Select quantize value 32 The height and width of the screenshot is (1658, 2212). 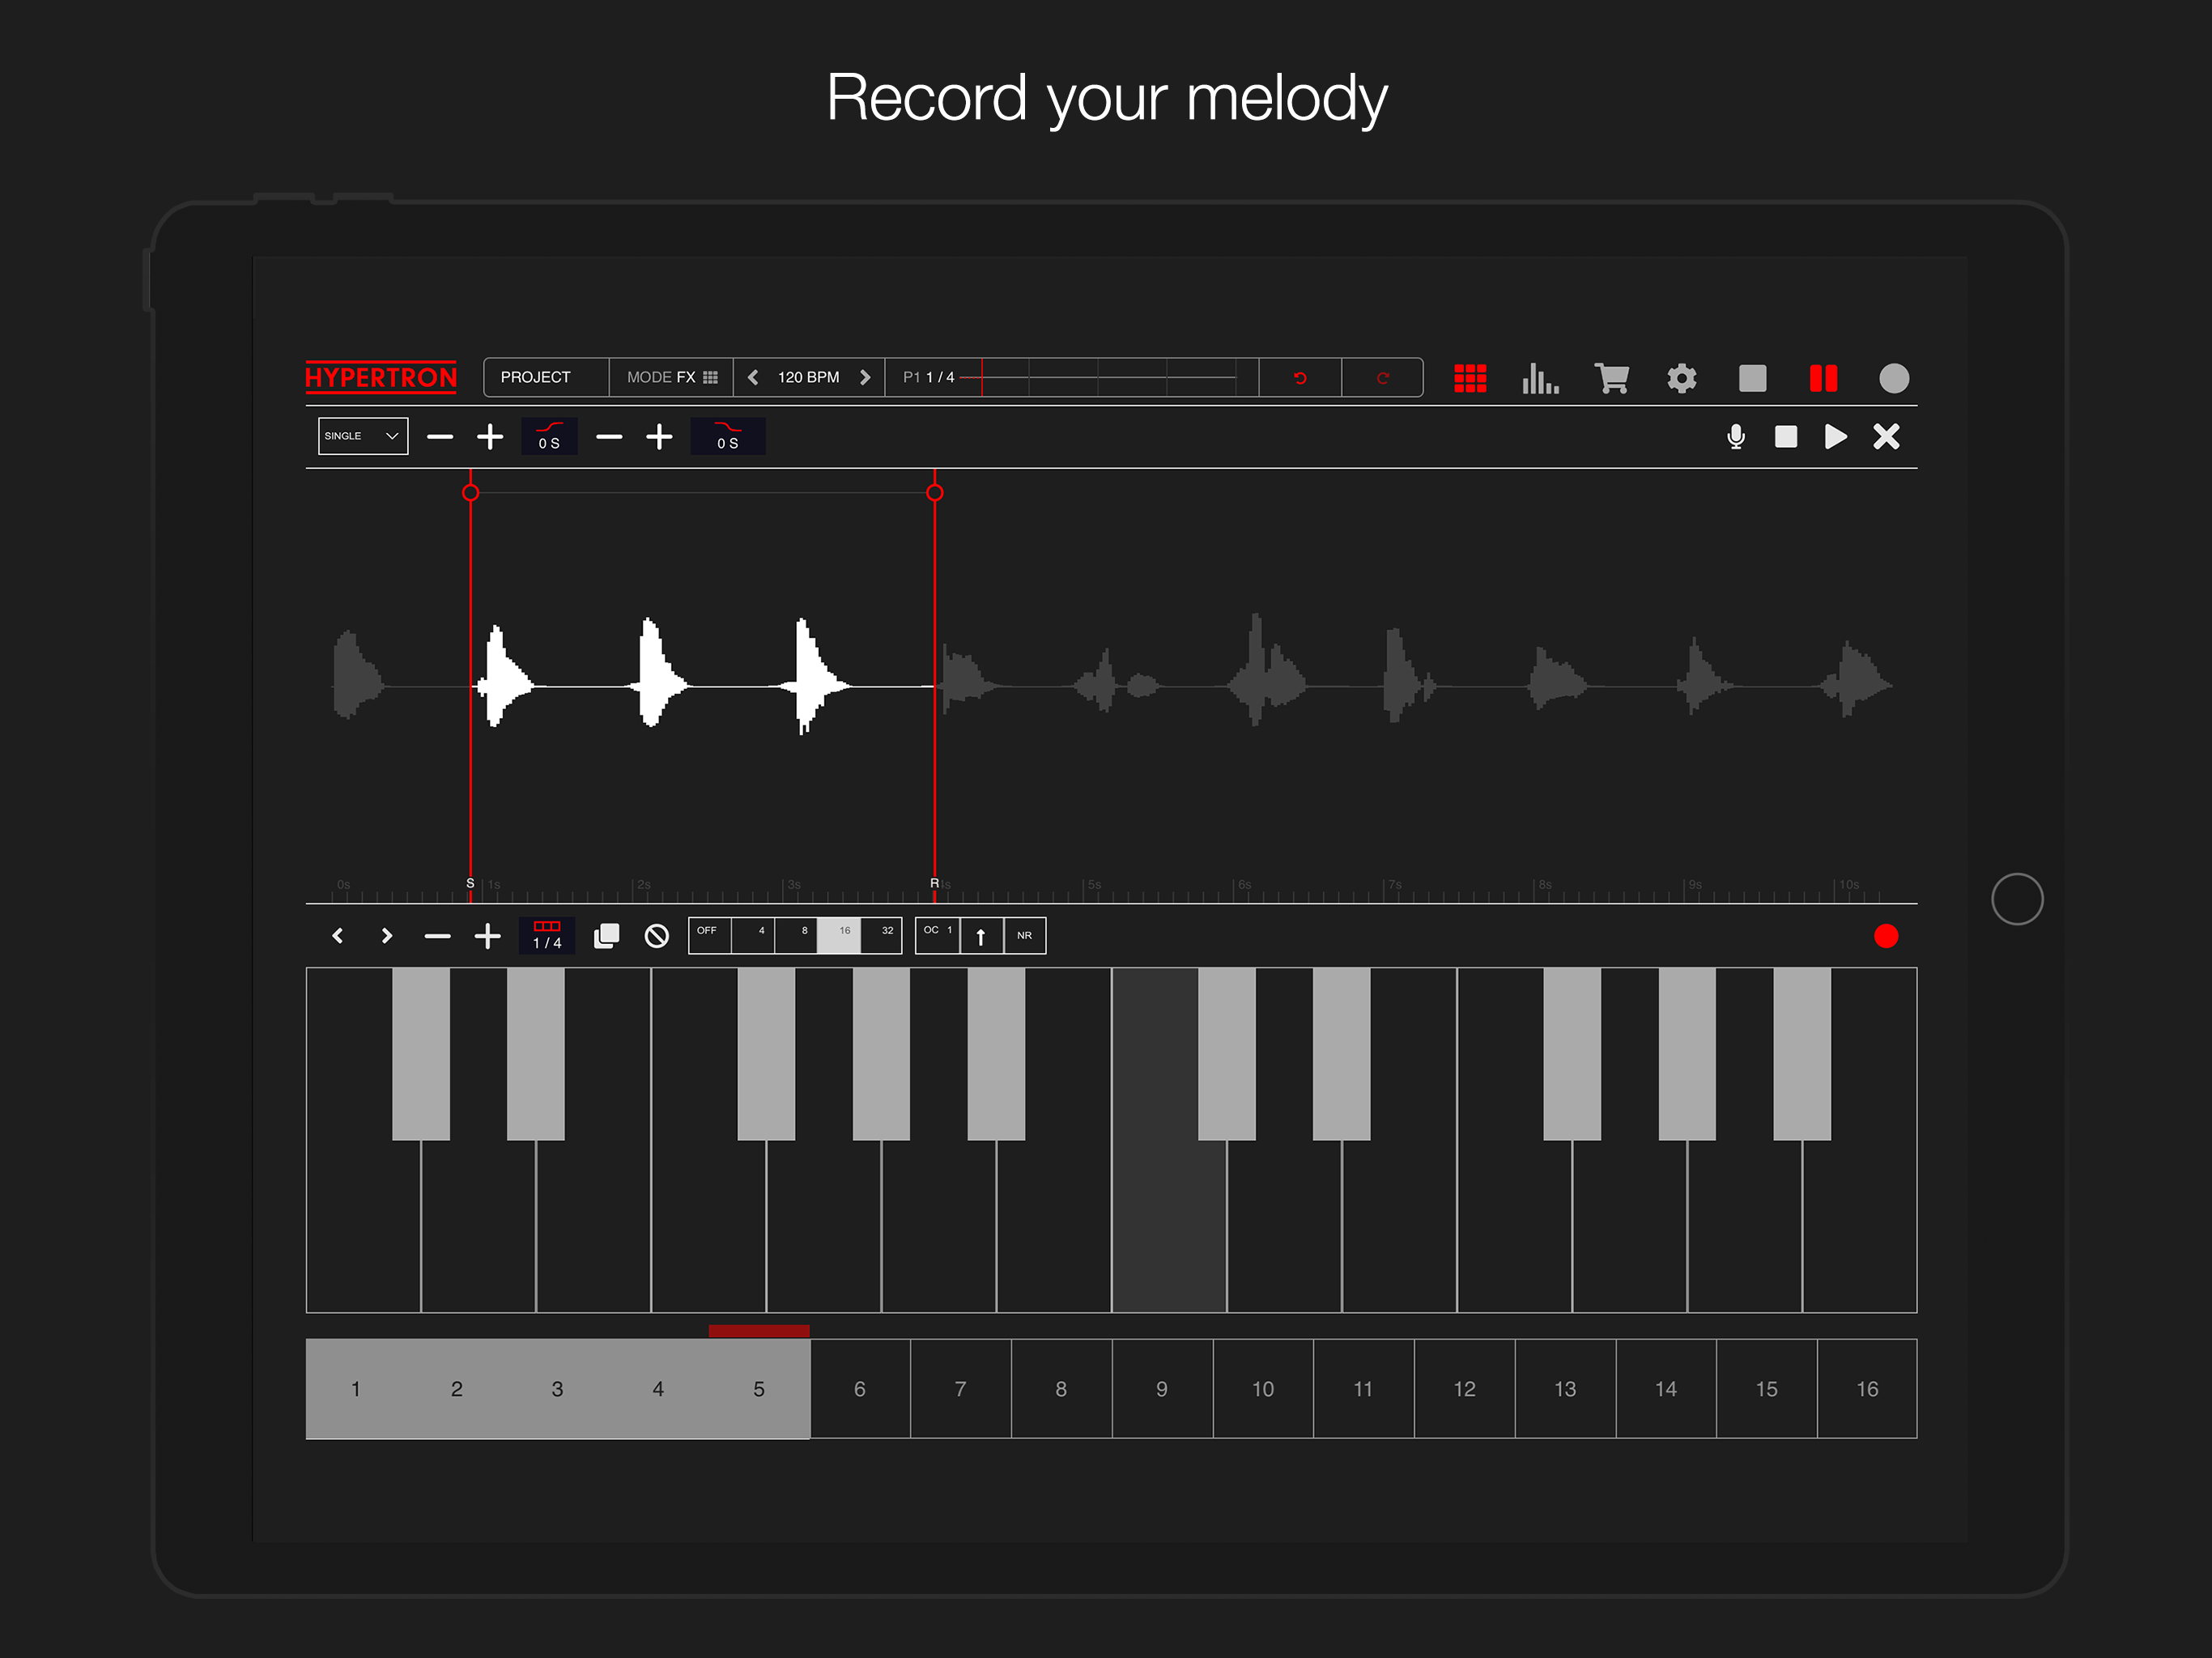point(883,935)
